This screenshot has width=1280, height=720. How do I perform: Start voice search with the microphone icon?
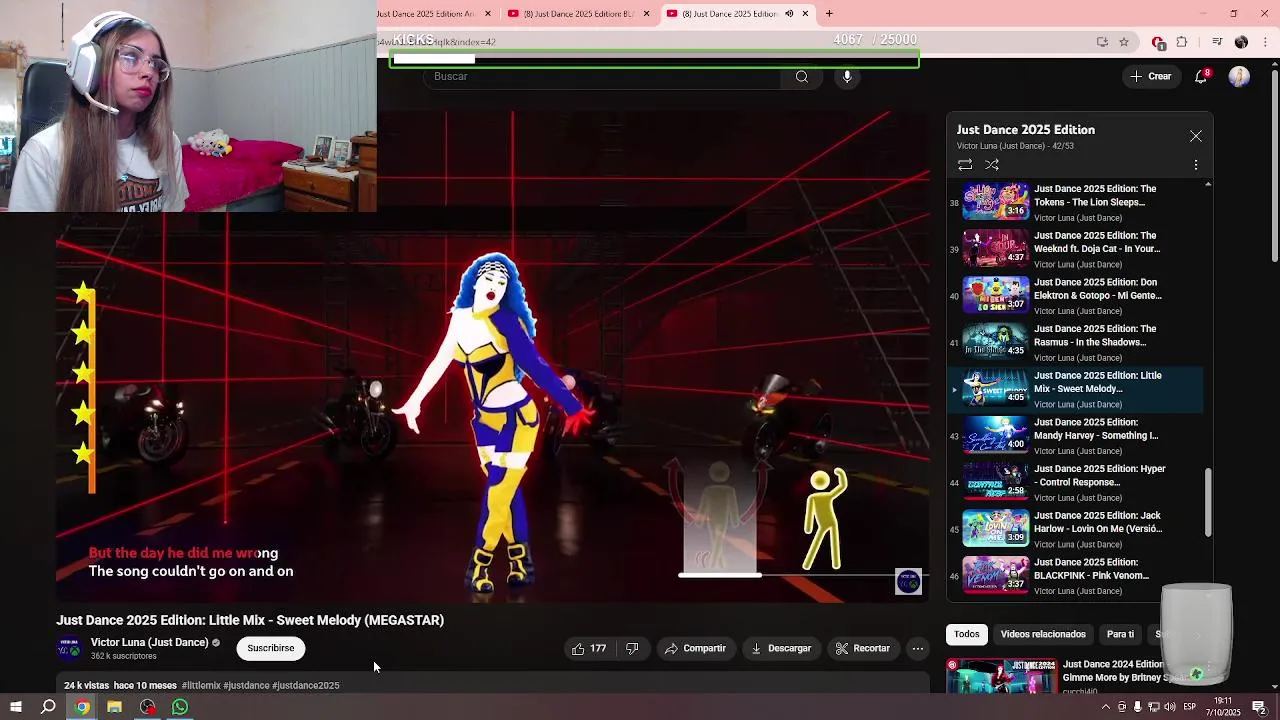point(847,76)
